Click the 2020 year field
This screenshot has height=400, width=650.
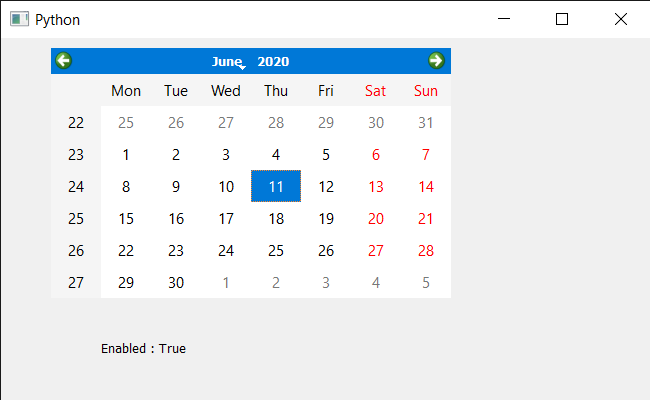pos(273,61)
